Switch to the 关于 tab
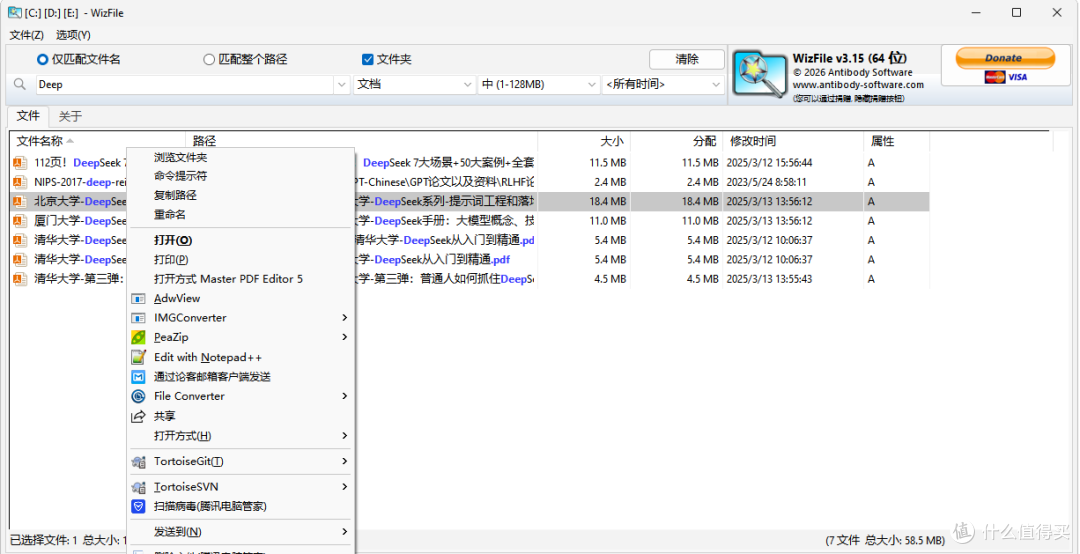 [70, 116]
